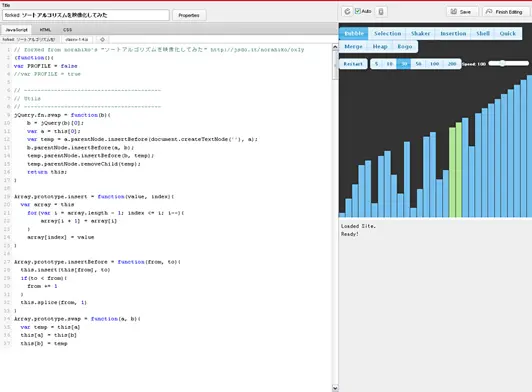Select the Quick sort option
The image size is (532, 392).
(x=508, y=33)
